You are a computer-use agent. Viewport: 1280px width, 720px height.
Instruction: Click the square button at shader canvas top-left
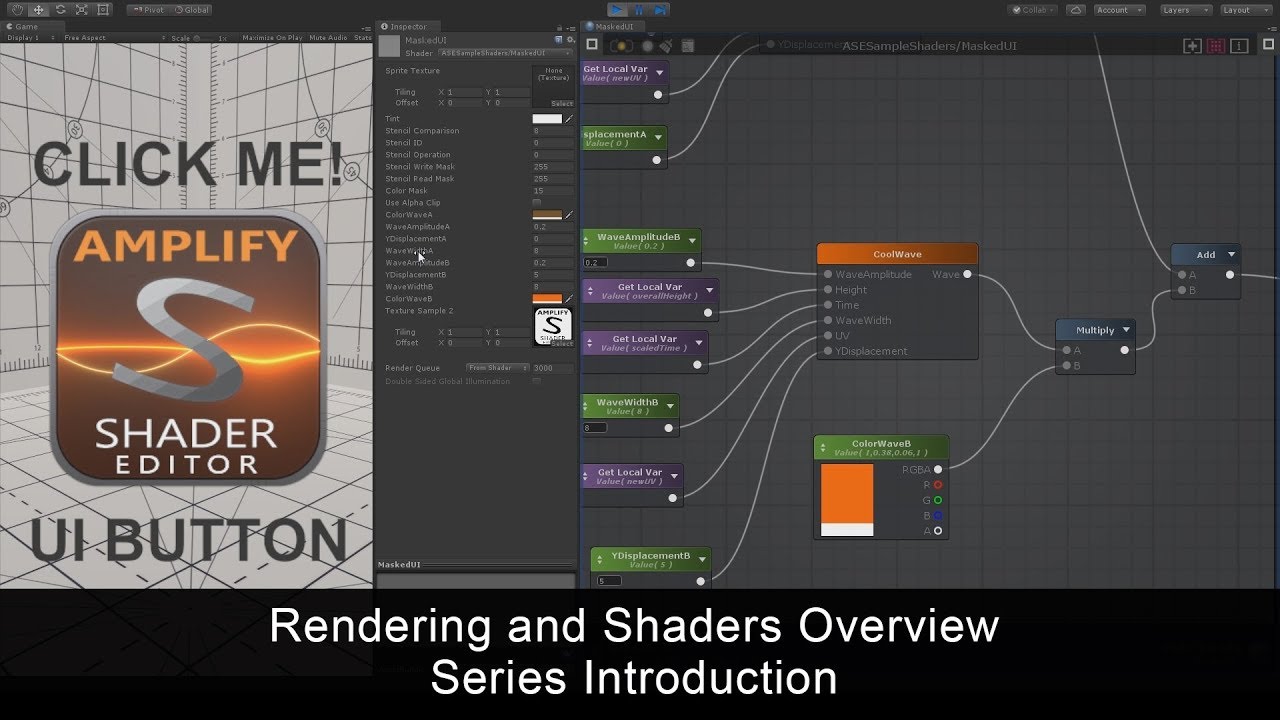(x=592, y=45)
